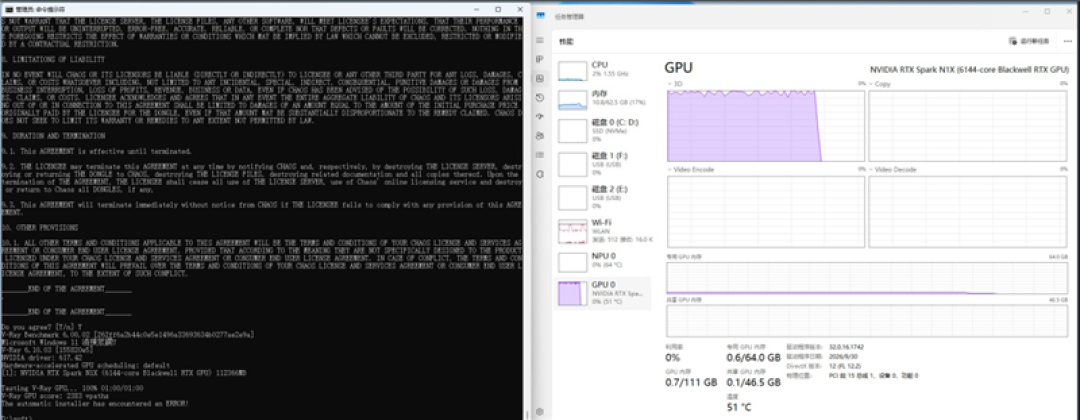Click the DirectX version 12 (FL 12.2) value
This screenshot has height=420, width=1080.
(844, 366)
